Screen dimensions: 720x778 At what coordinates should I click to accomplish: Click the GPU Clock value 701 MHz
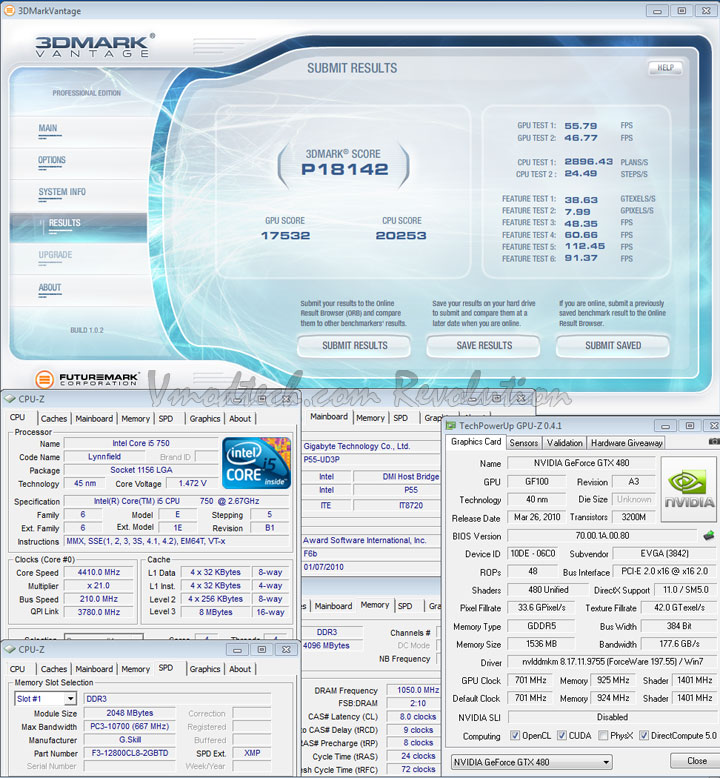(x=530, y=680)
